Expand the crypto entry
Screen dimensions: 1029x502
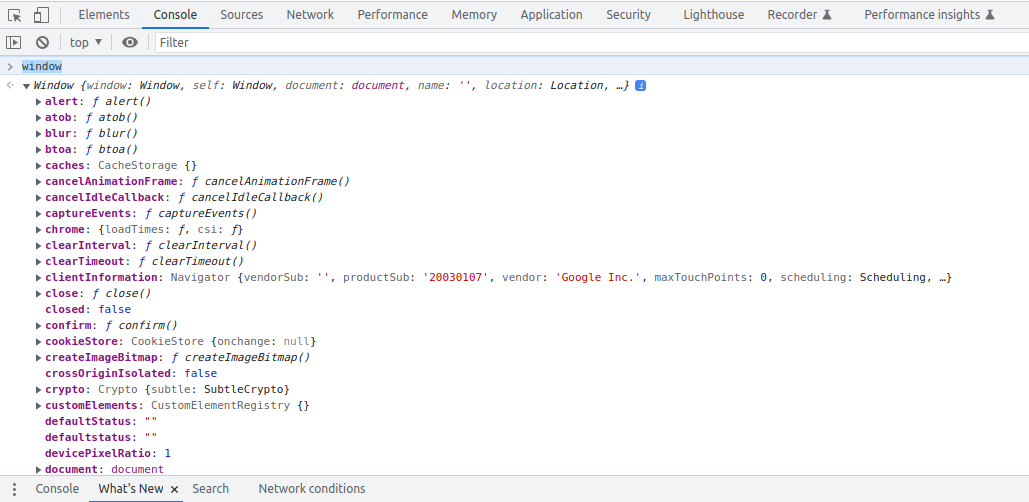[39, 389]
